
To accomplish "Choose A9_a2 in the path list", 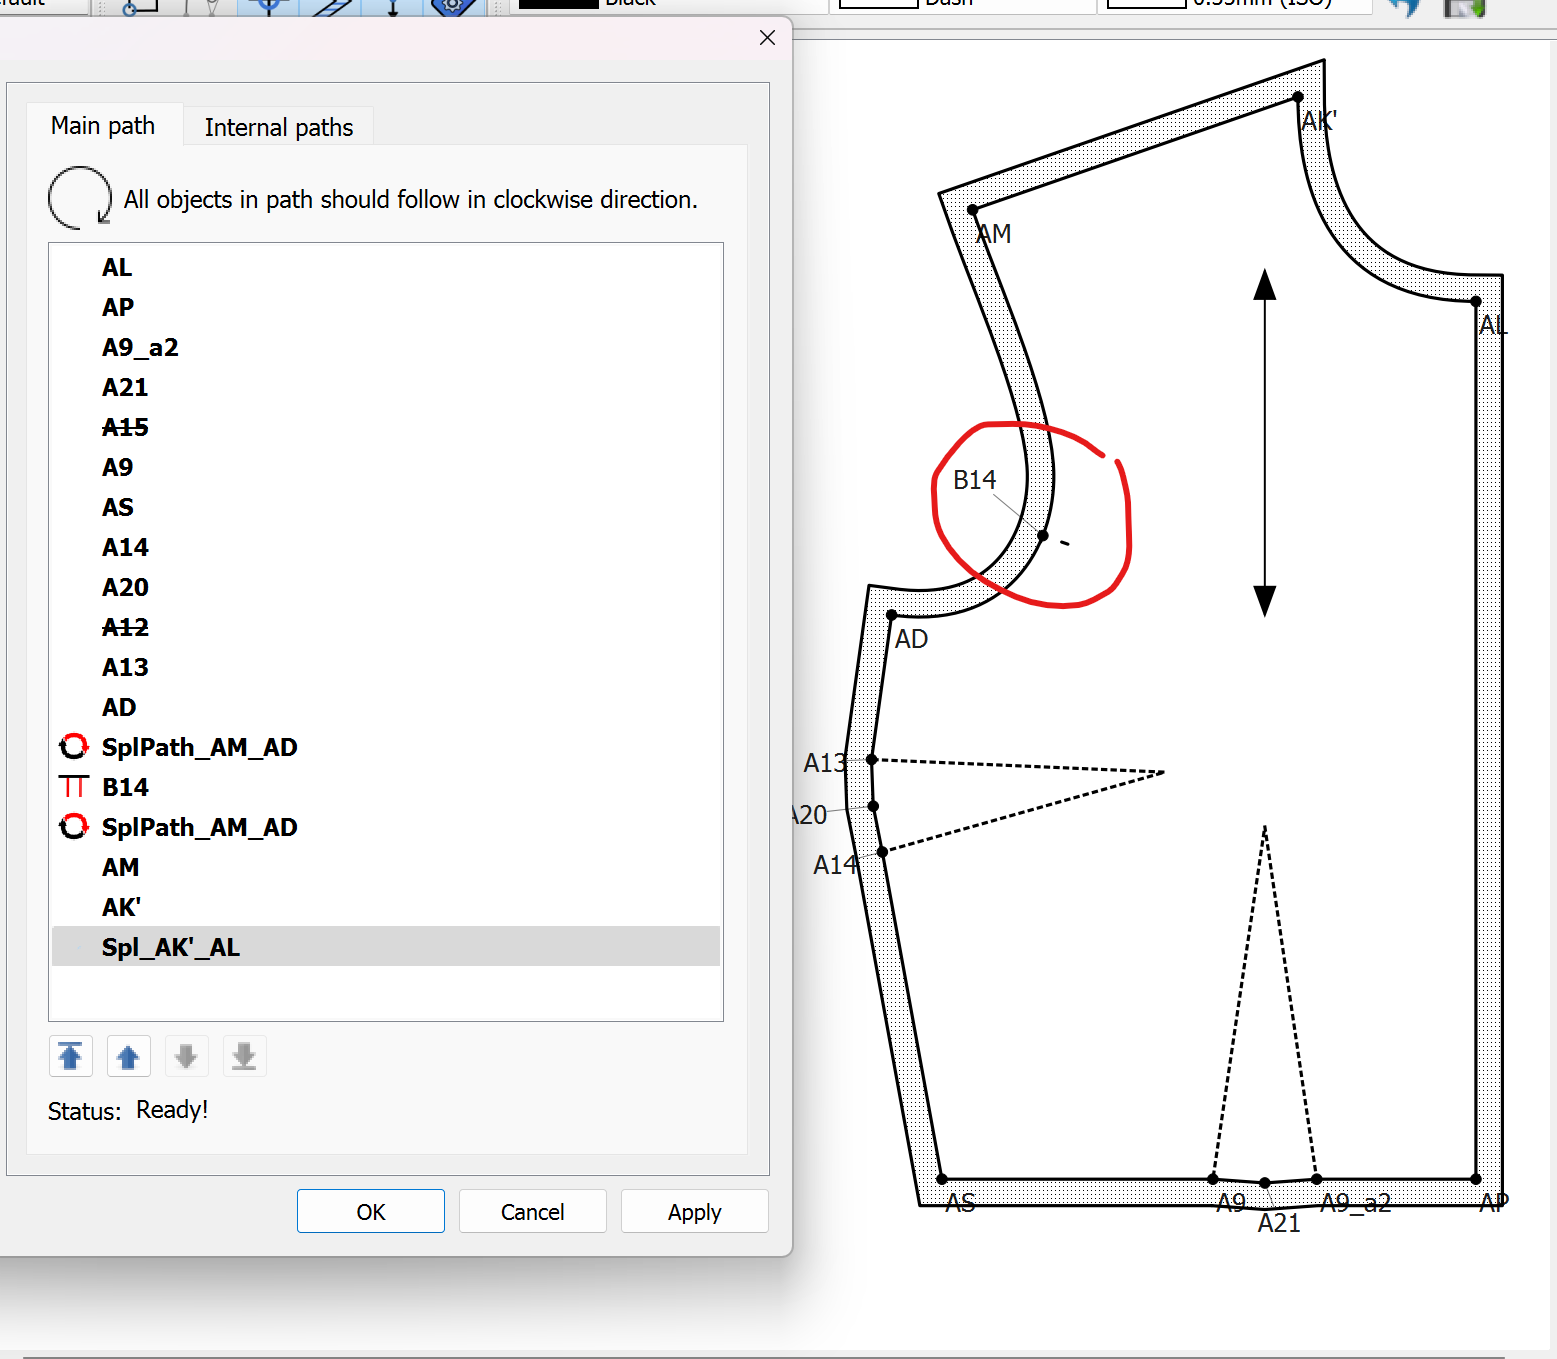I will [x=140, y=348].
